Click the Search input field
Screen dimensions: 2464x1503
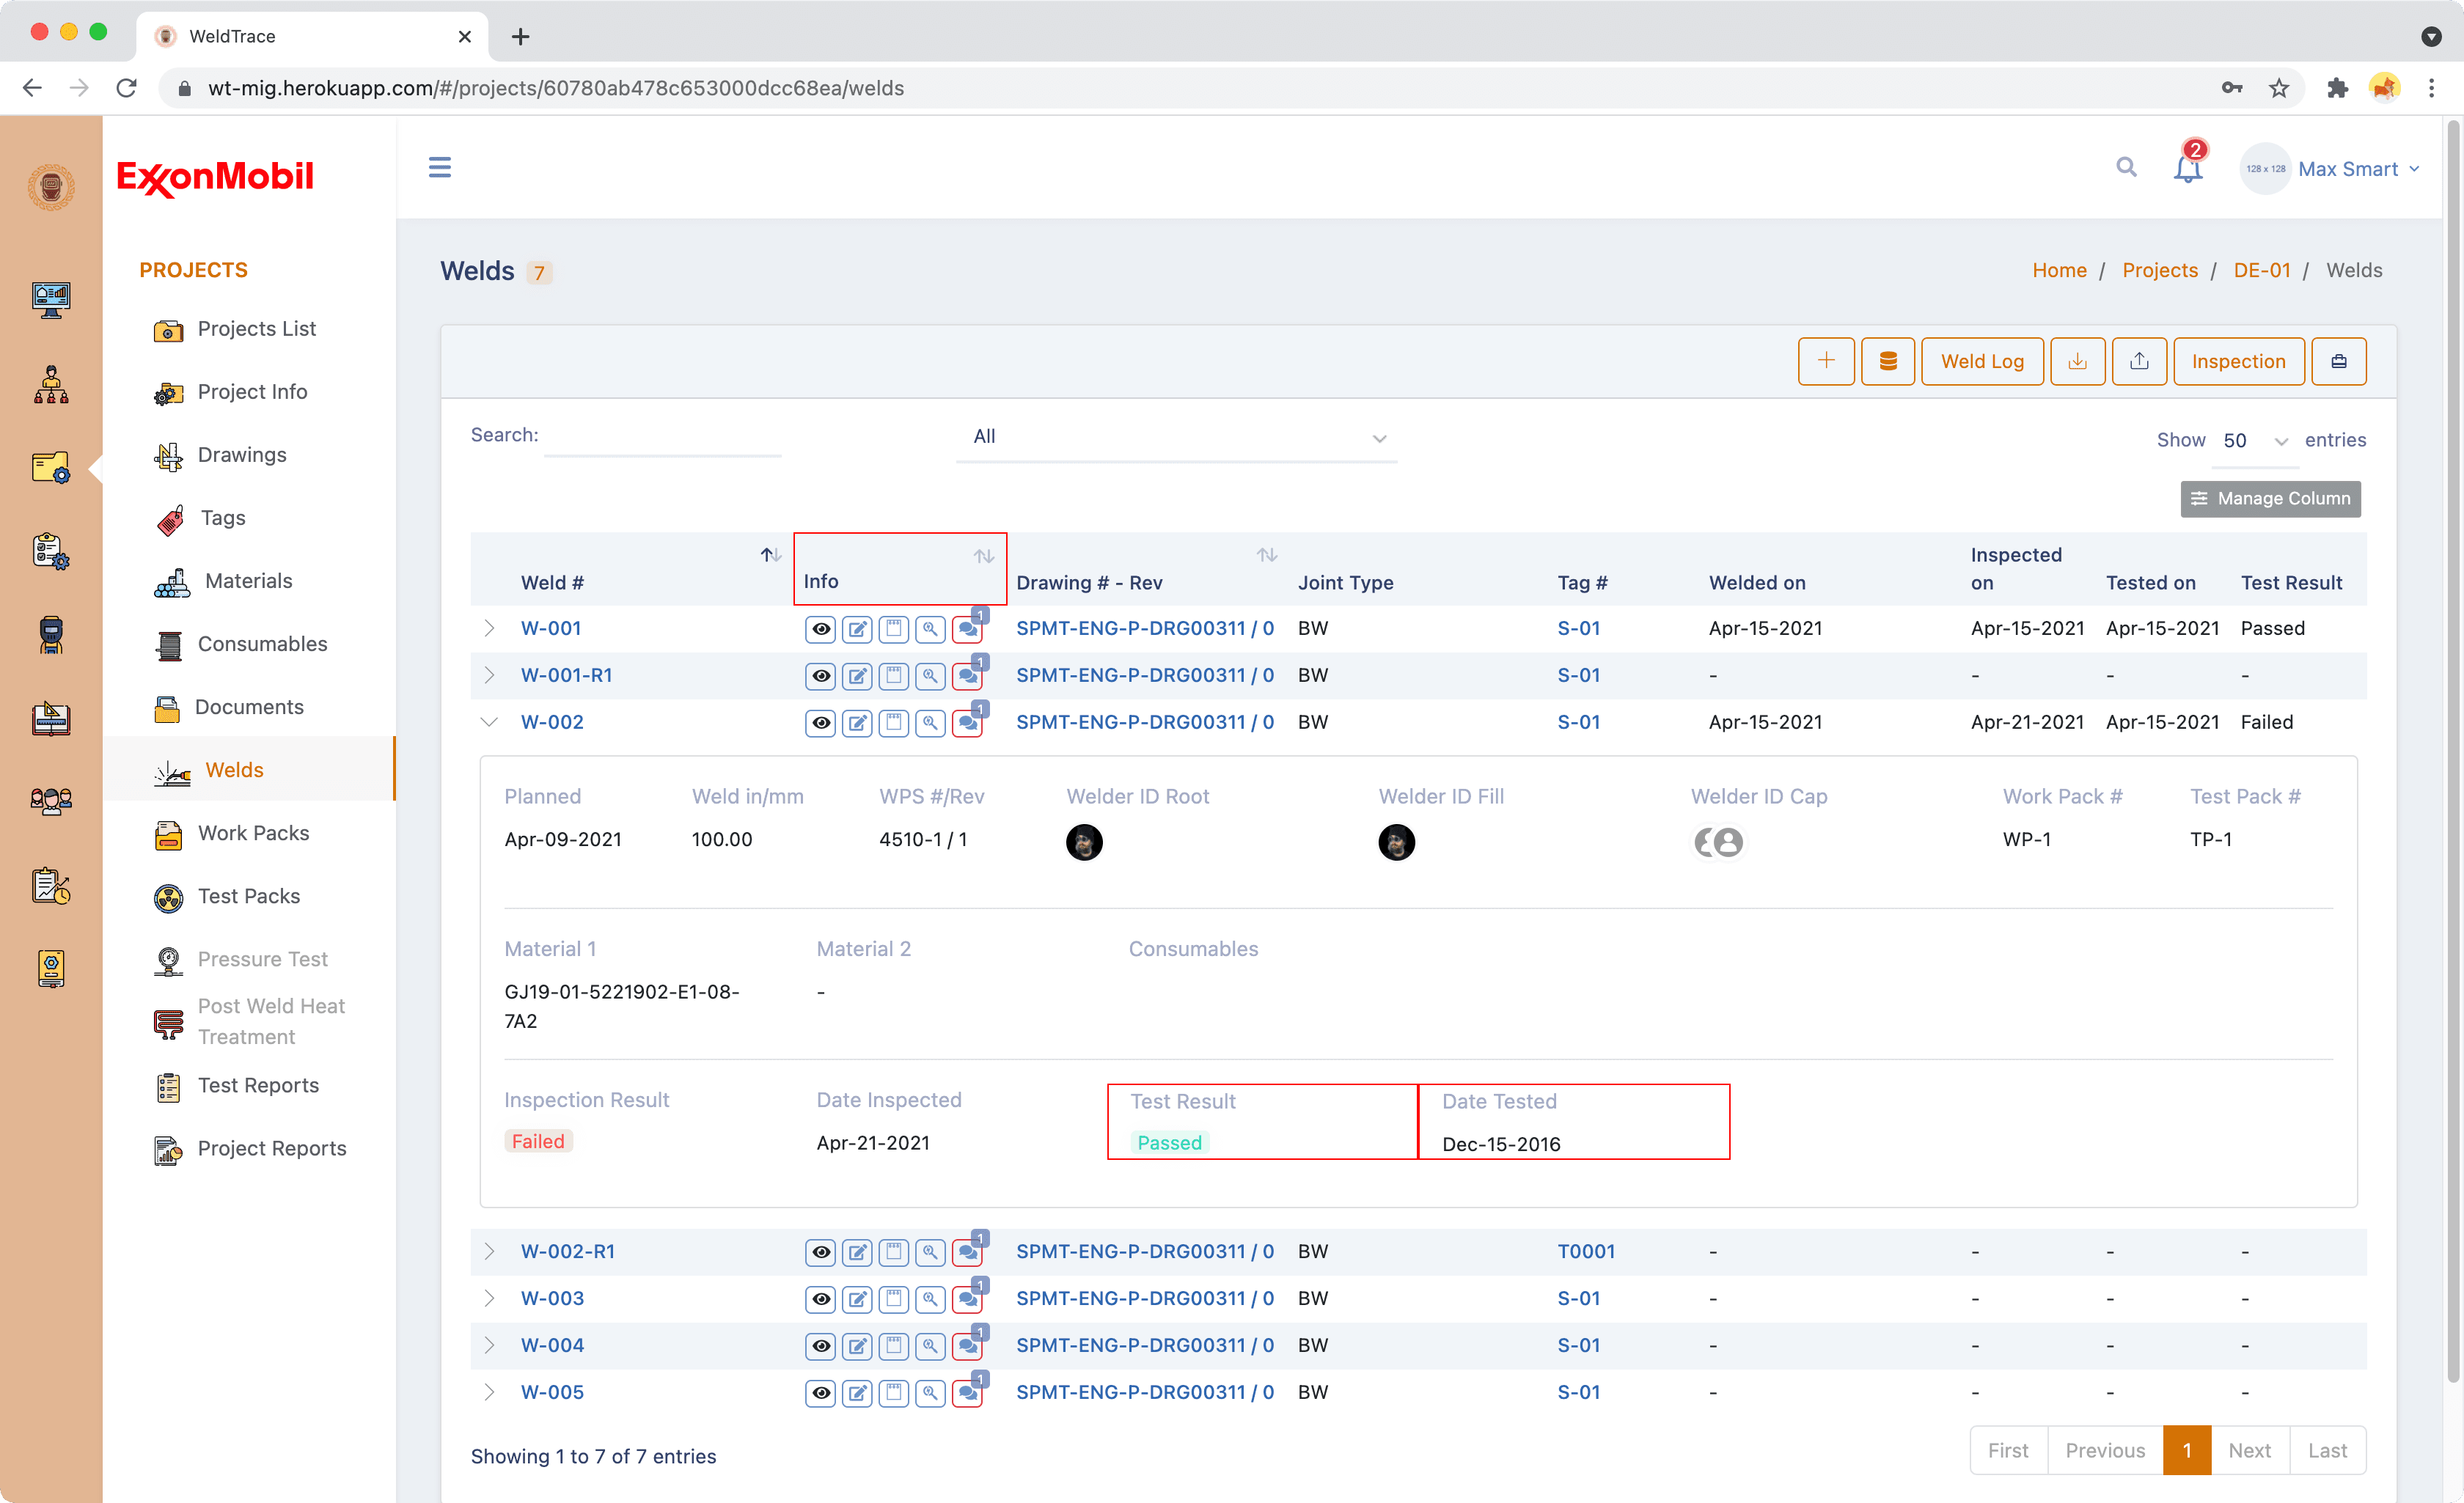point(662,437)
